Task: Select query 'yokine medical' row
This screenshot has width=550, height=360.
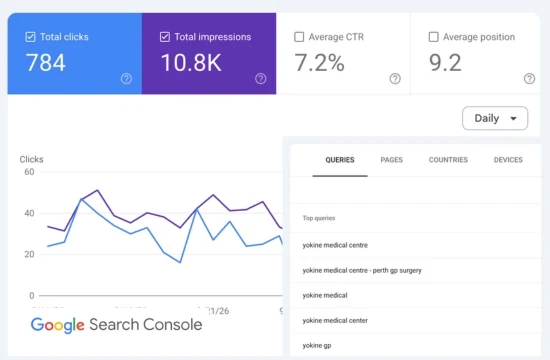Action: (x=415, y=295)
